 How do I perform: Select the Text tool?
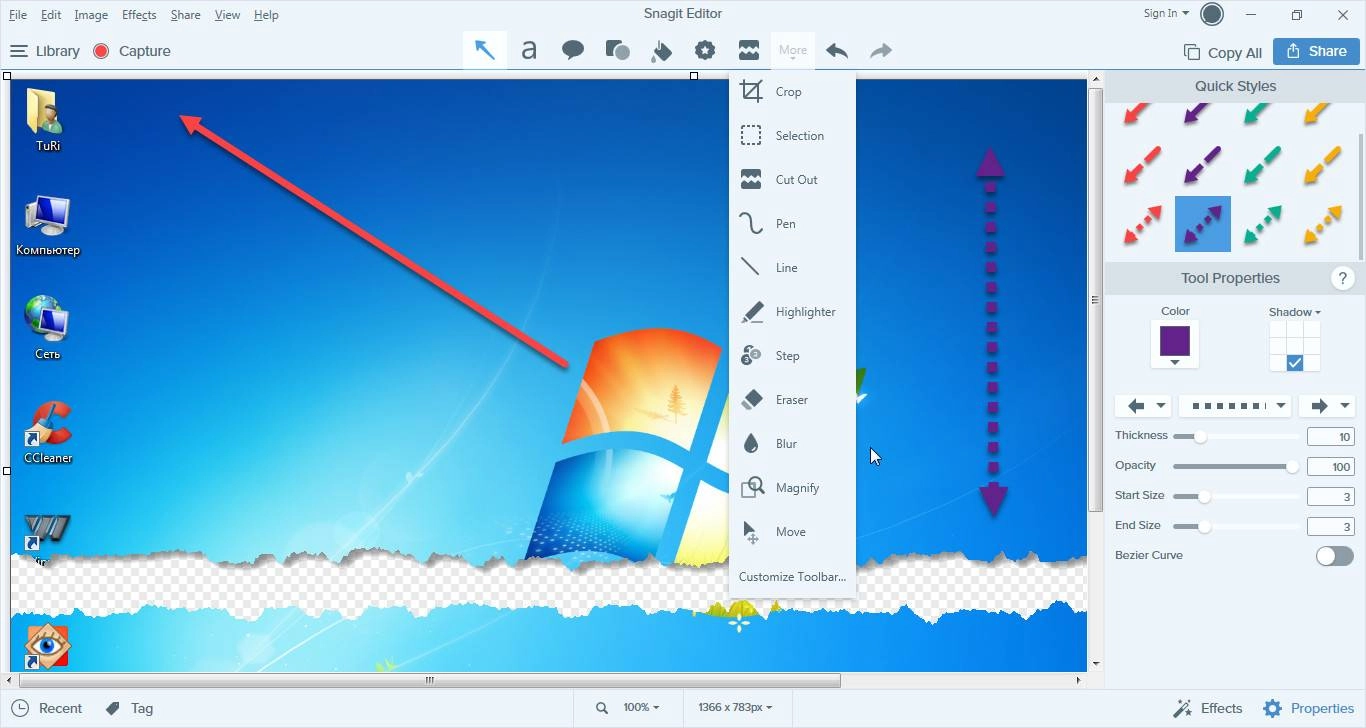coord(529,50)
